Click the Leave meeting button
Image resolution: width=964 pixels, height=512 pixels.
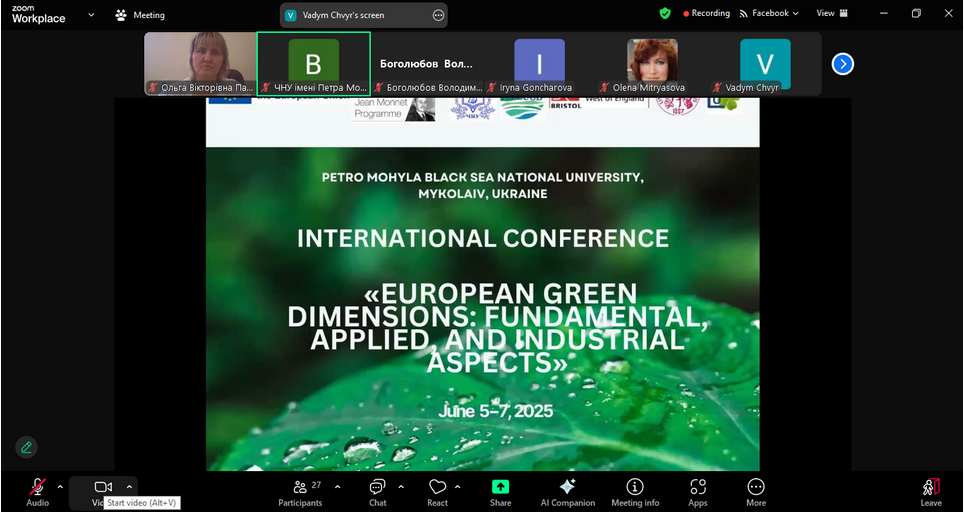[931, 494]
